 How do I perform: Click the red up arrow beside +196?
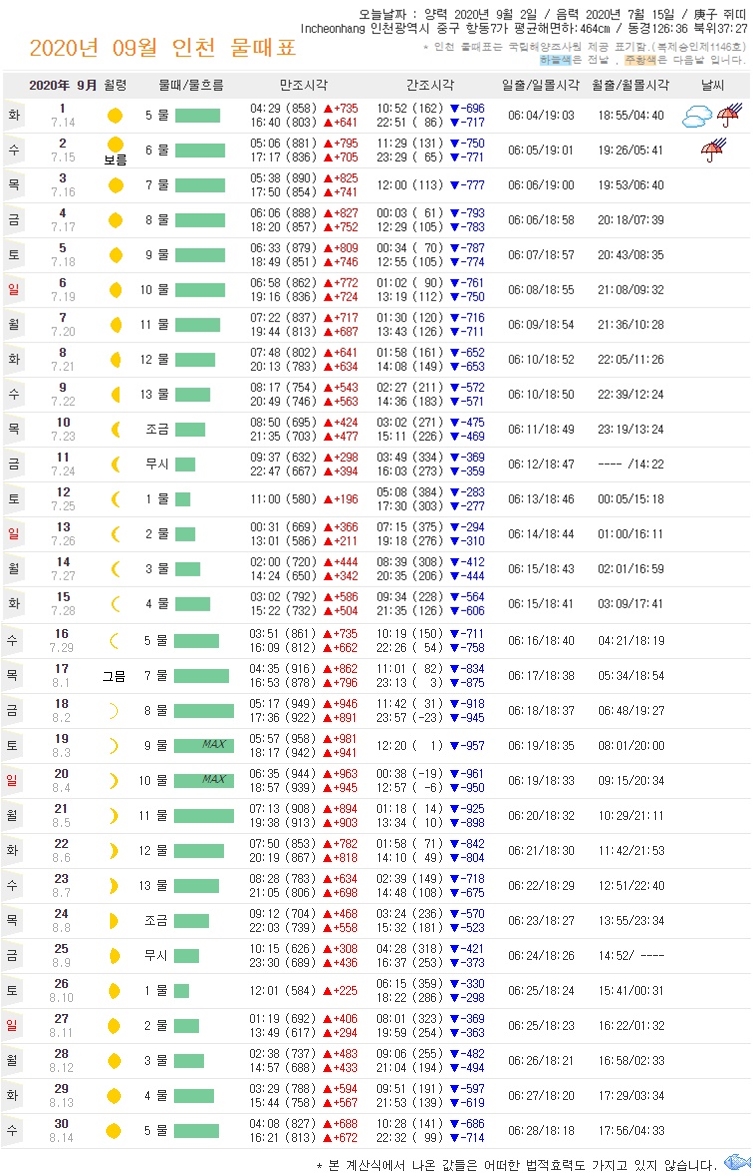pos(328,499)
